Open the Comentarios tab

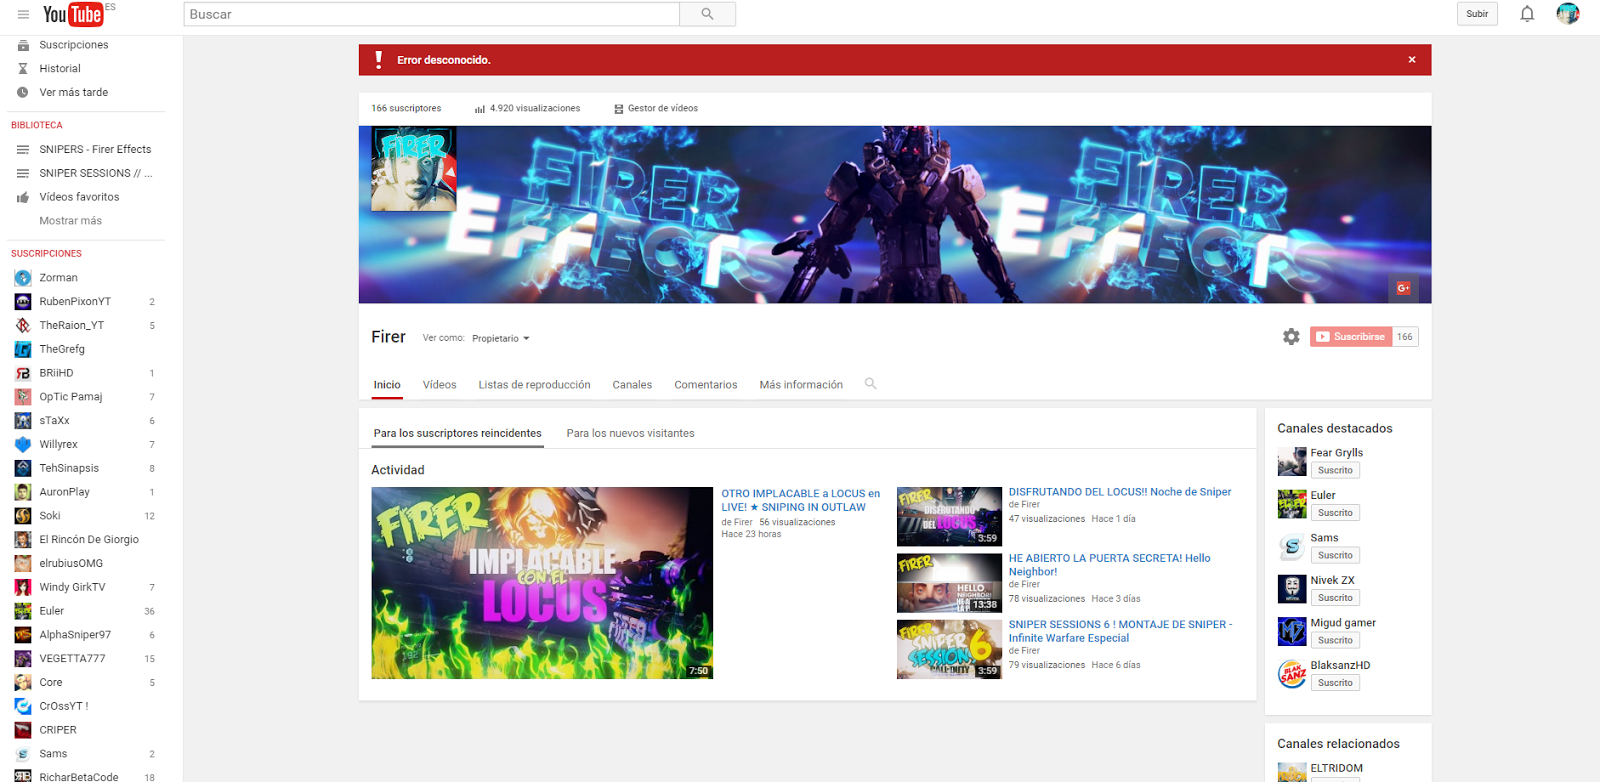[x=706, y=385]
